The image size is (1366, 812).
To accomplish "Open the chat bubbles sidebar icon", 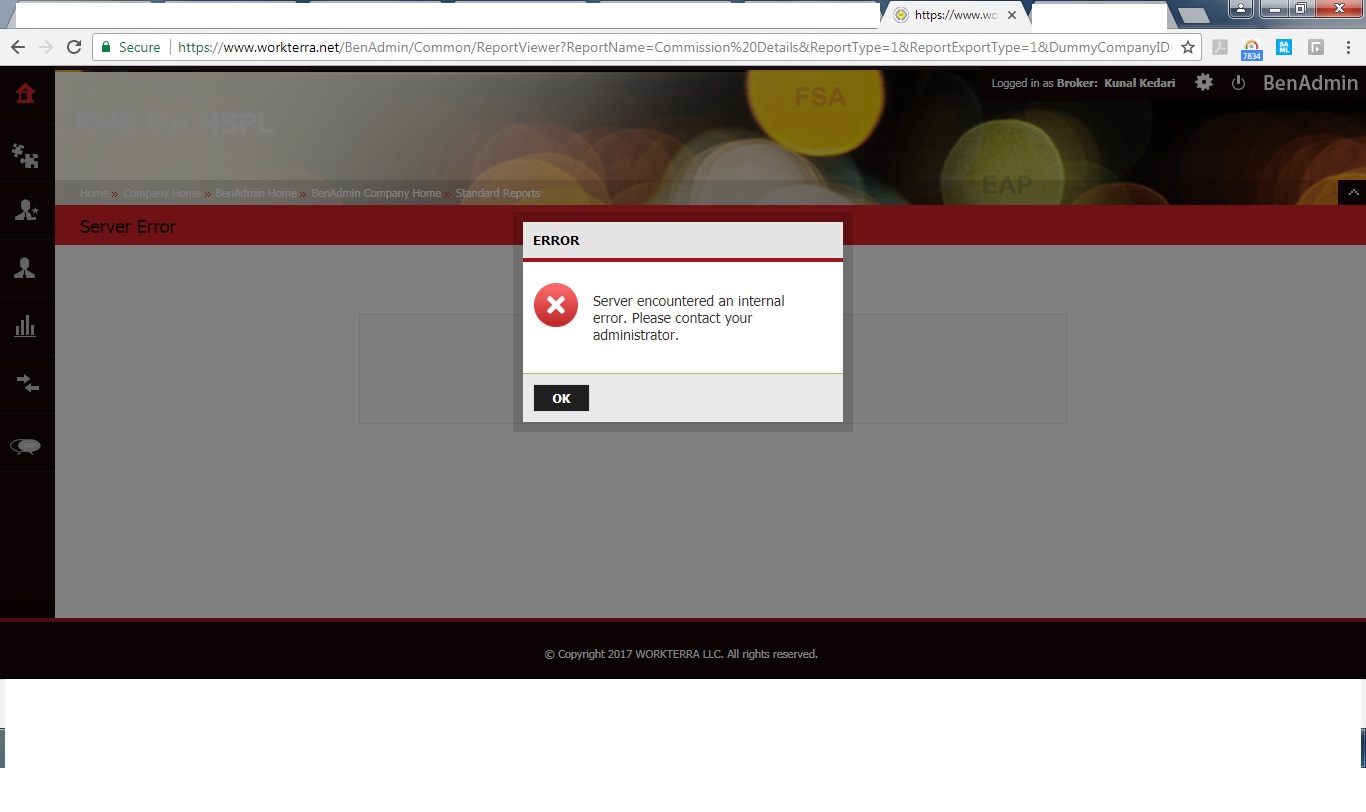I will pyautogui.click(x=26, y=446).
